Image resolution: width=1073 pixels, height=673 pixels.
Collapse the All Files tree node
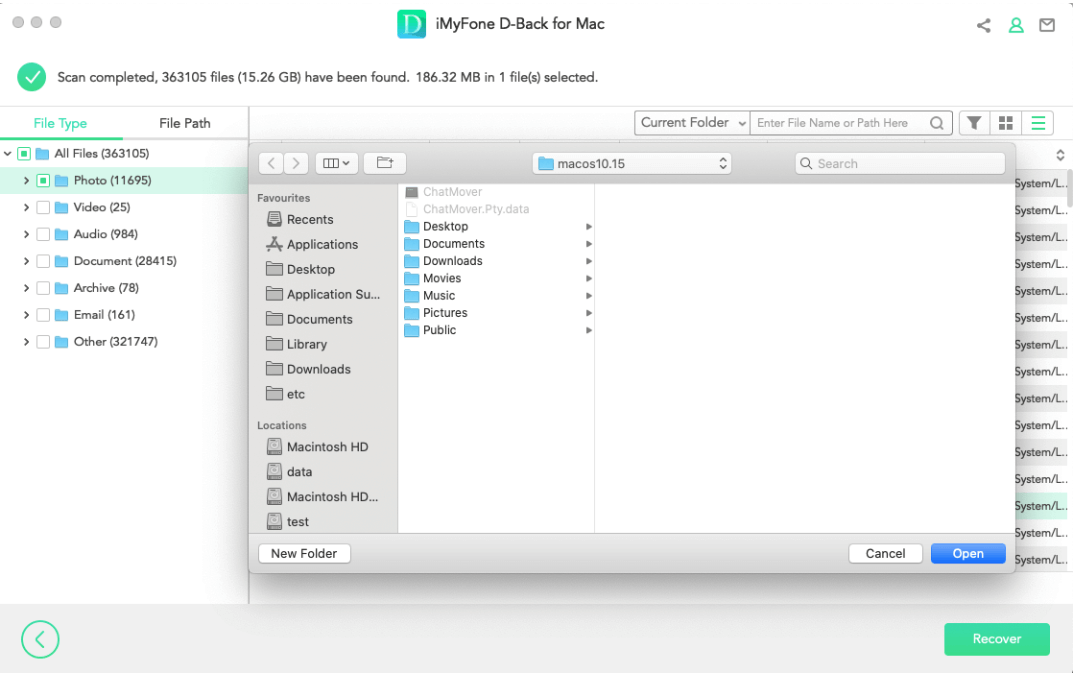8,153
